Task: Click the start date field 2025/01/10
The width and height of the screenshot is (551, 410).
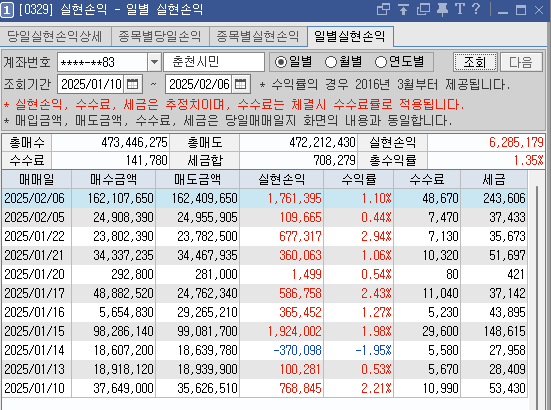Action: pos(91,84)
